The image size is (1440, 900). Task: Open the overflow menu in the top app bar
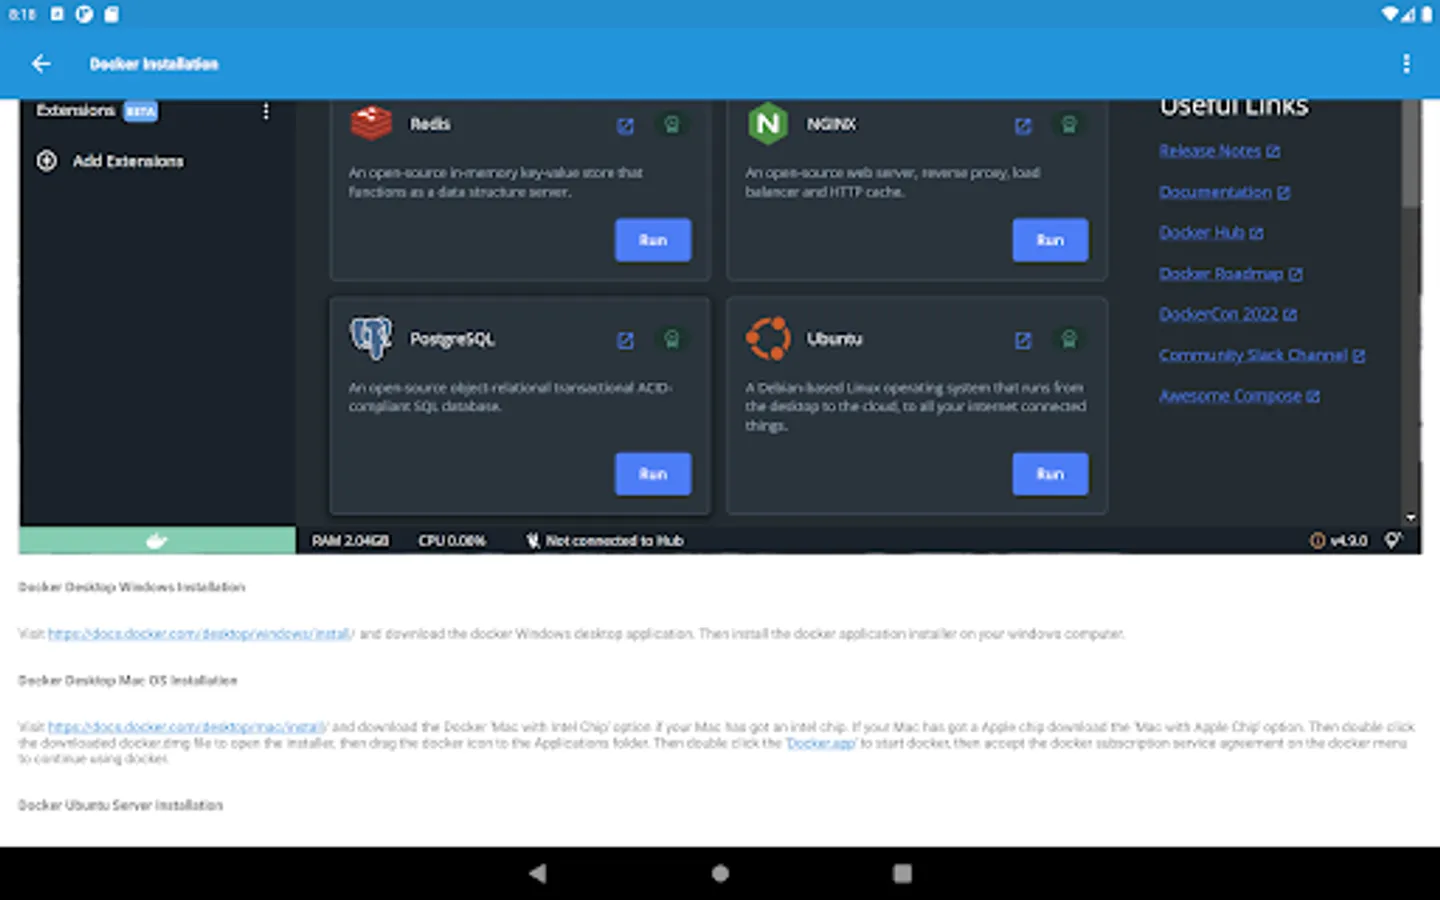[1406, 63]
